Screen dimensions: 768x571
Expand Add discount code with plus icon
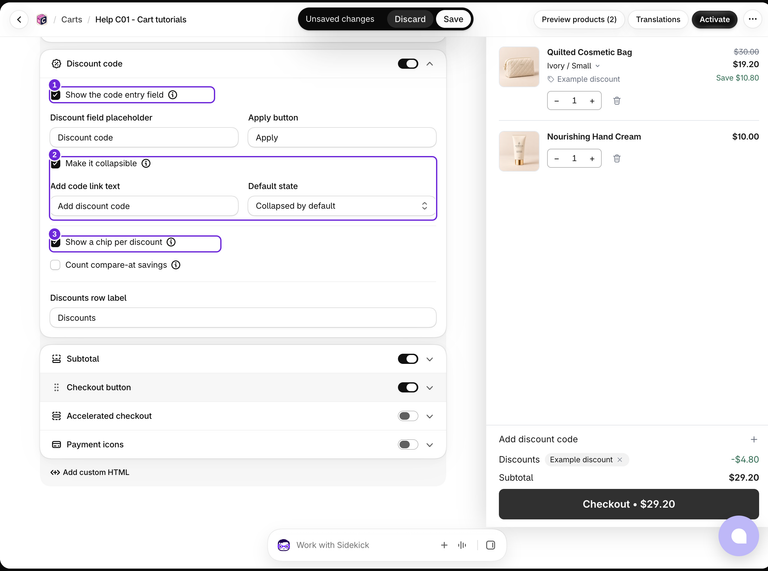(x=754, y=440)
